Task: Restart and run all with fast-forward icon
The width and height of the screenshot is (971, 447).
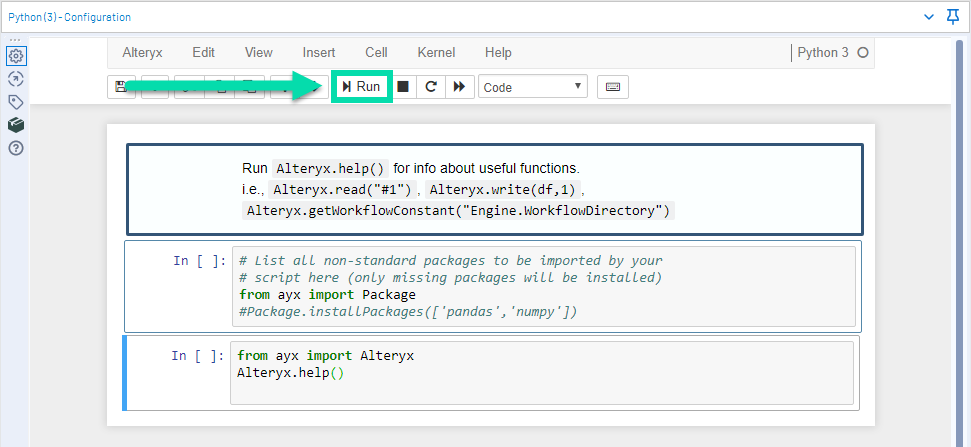Action: click(459, 87)
